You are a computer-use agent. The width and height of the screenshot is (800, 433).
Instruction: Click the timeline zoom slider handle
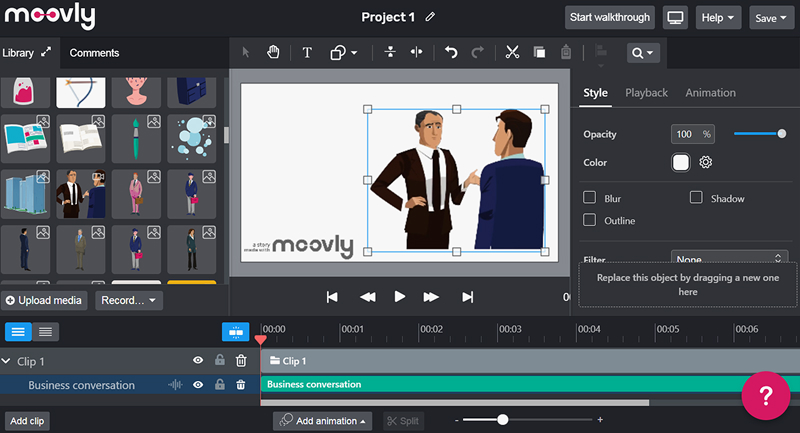click(x=503, y=419)
